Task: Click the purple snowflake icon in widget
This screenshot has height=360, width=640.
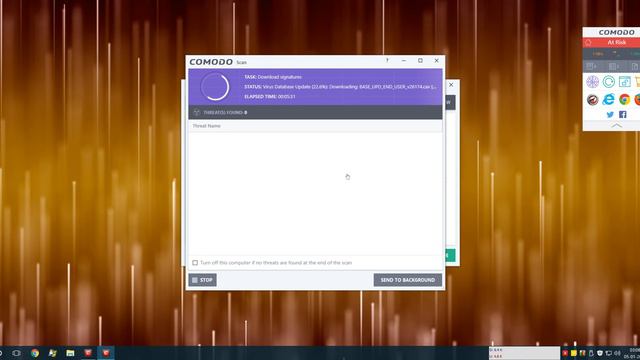Action: 593,82
